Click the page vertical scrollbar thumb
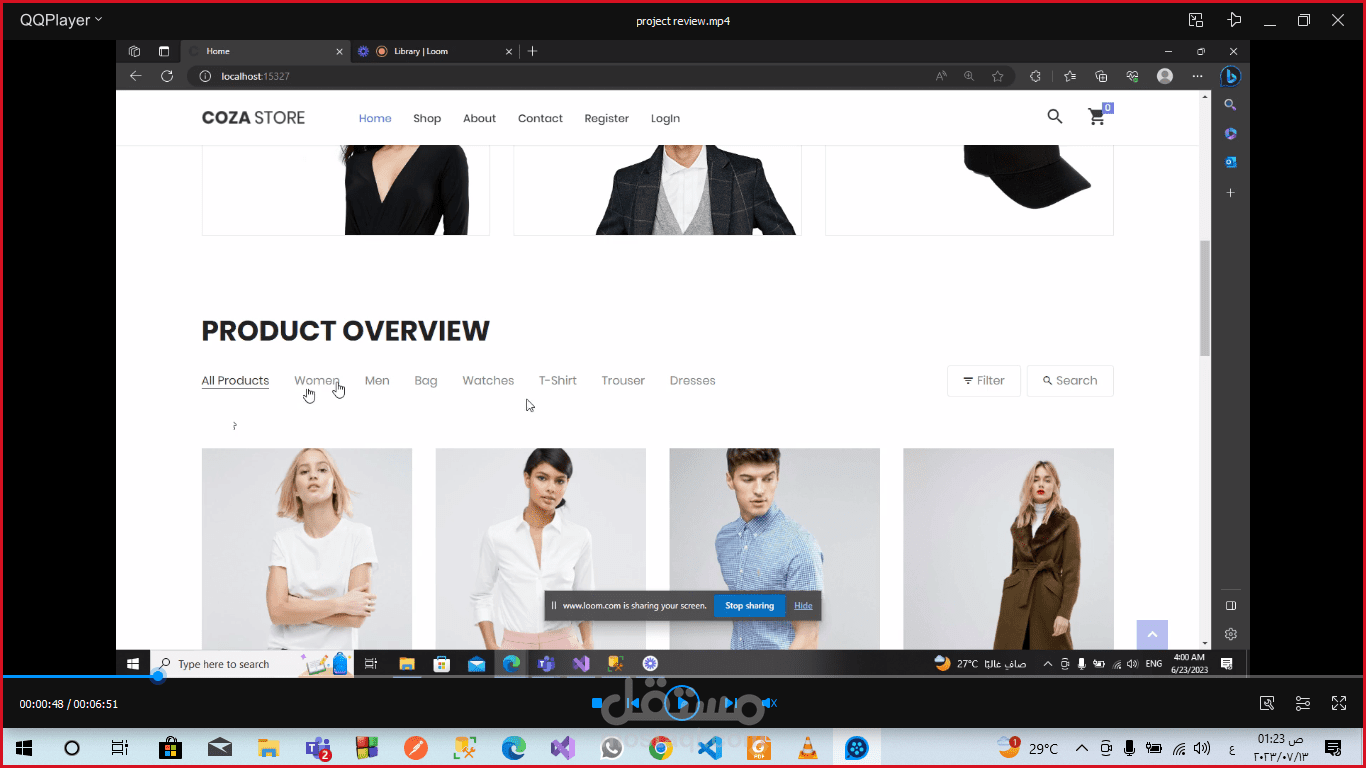 coord(1205,298)
